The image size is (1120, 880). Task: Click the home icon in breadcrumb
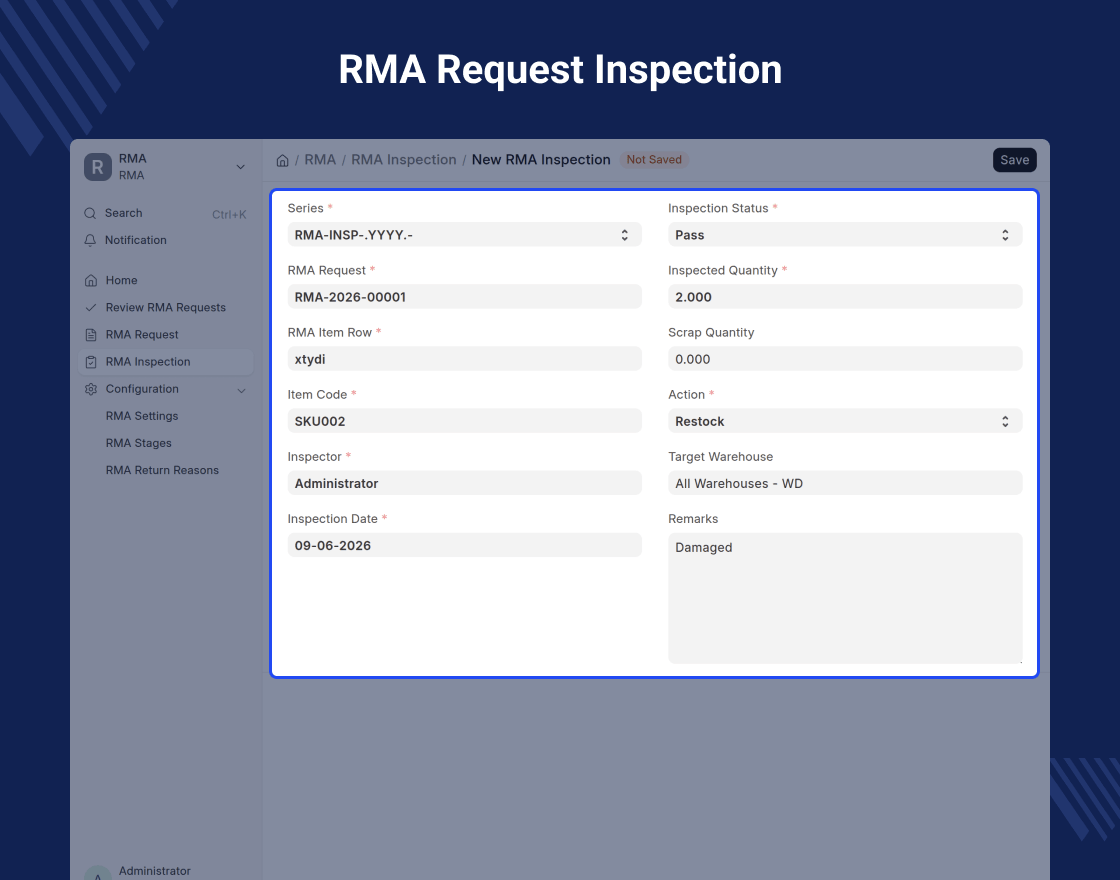coord(282,161)
